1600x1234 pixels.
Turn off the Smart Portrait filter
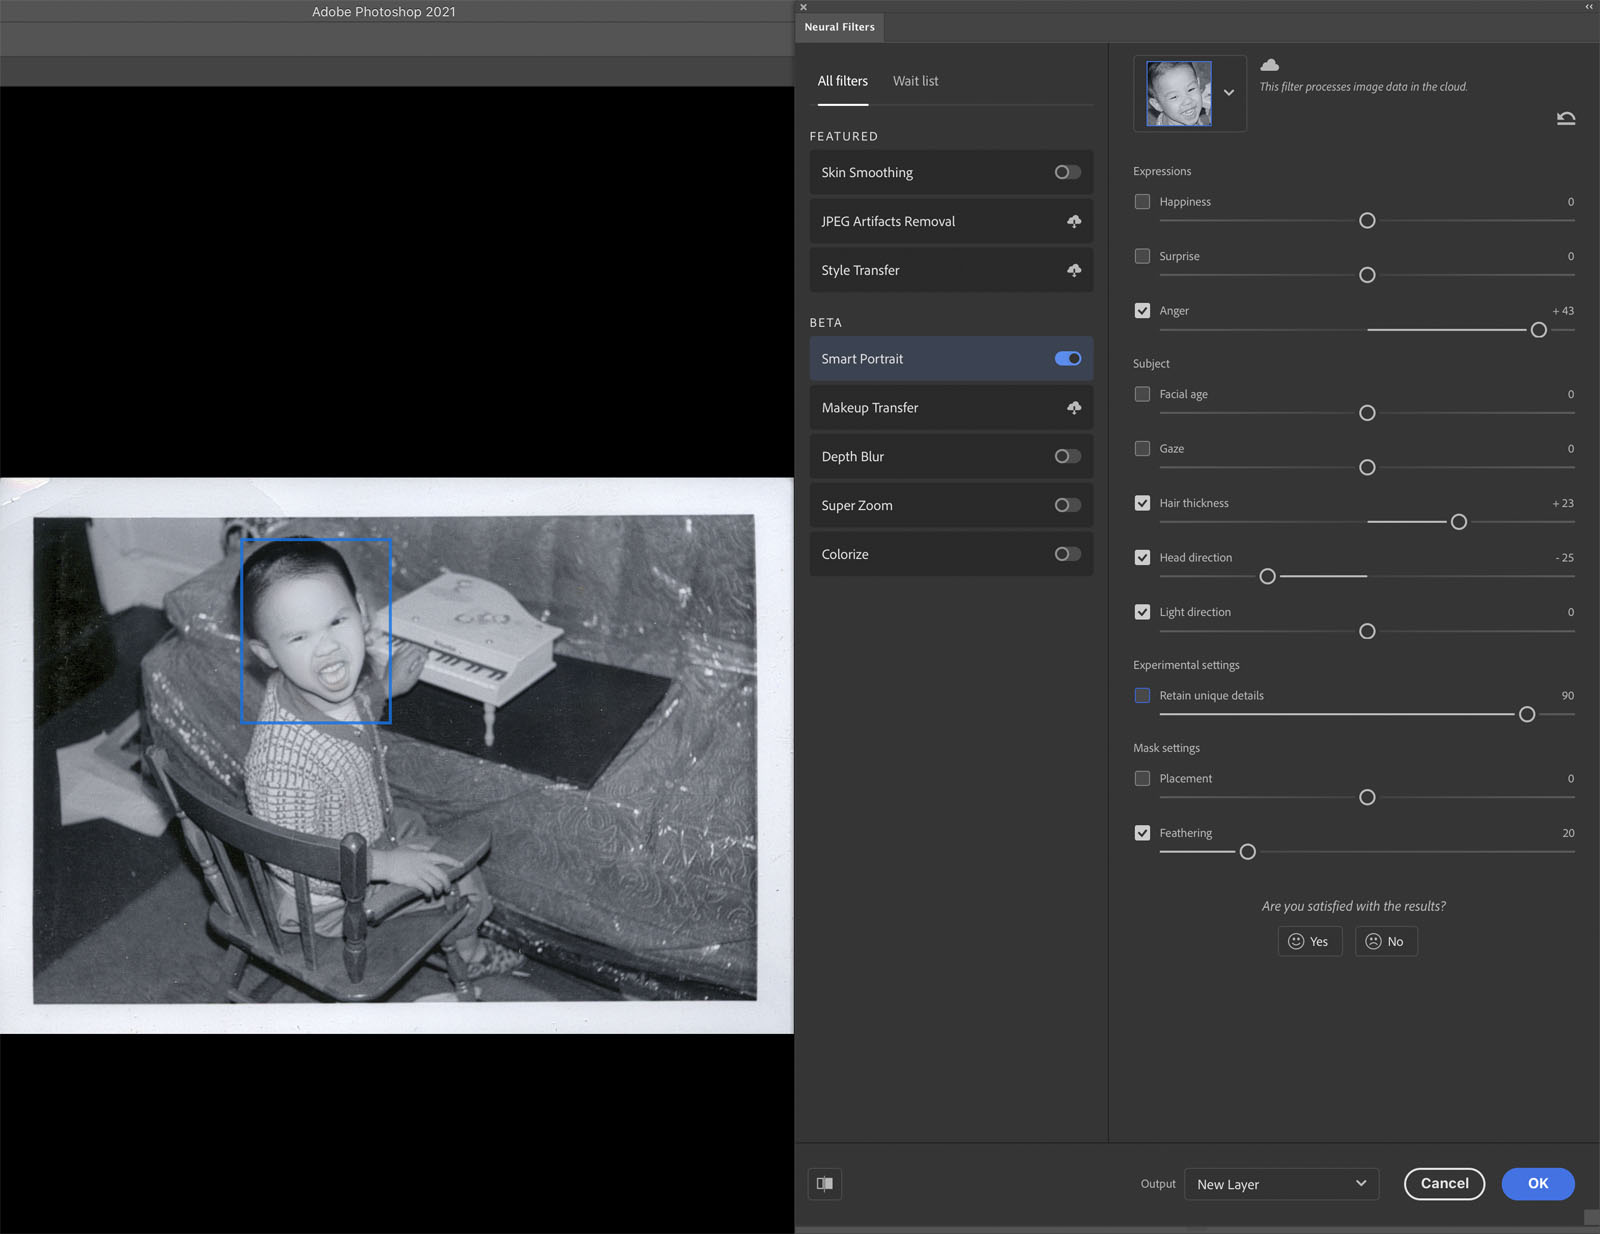[x=1067, y=358]
